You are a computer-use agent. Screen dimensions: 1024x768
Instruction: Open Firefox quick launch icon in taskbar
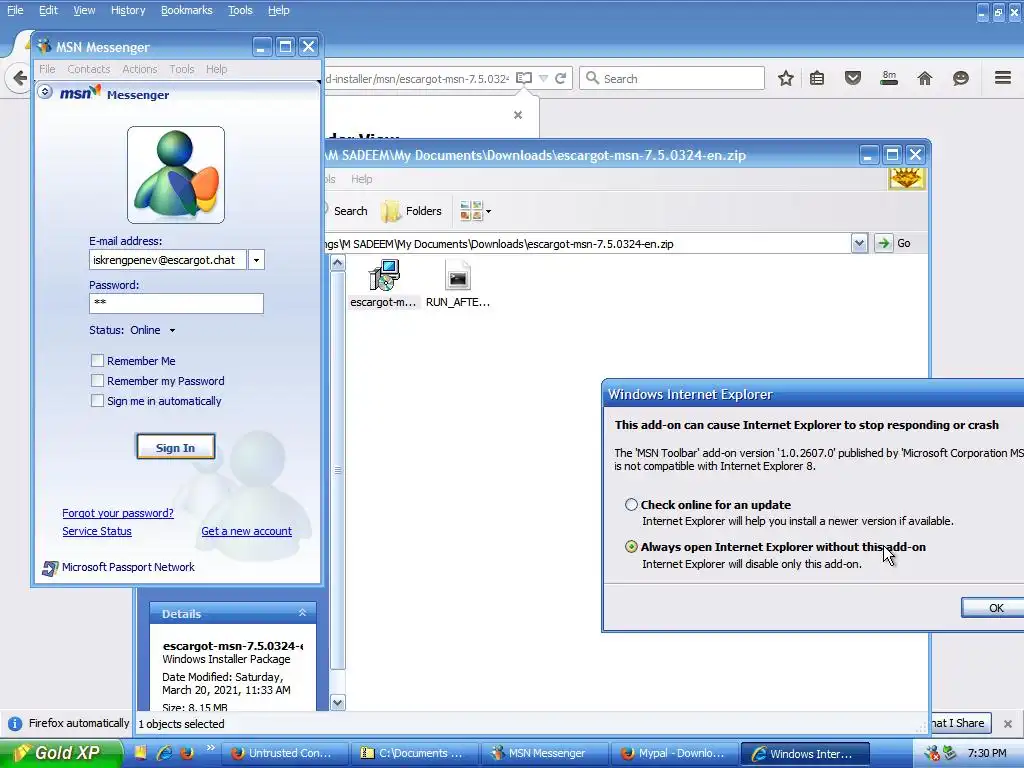[x=187, y=753]
